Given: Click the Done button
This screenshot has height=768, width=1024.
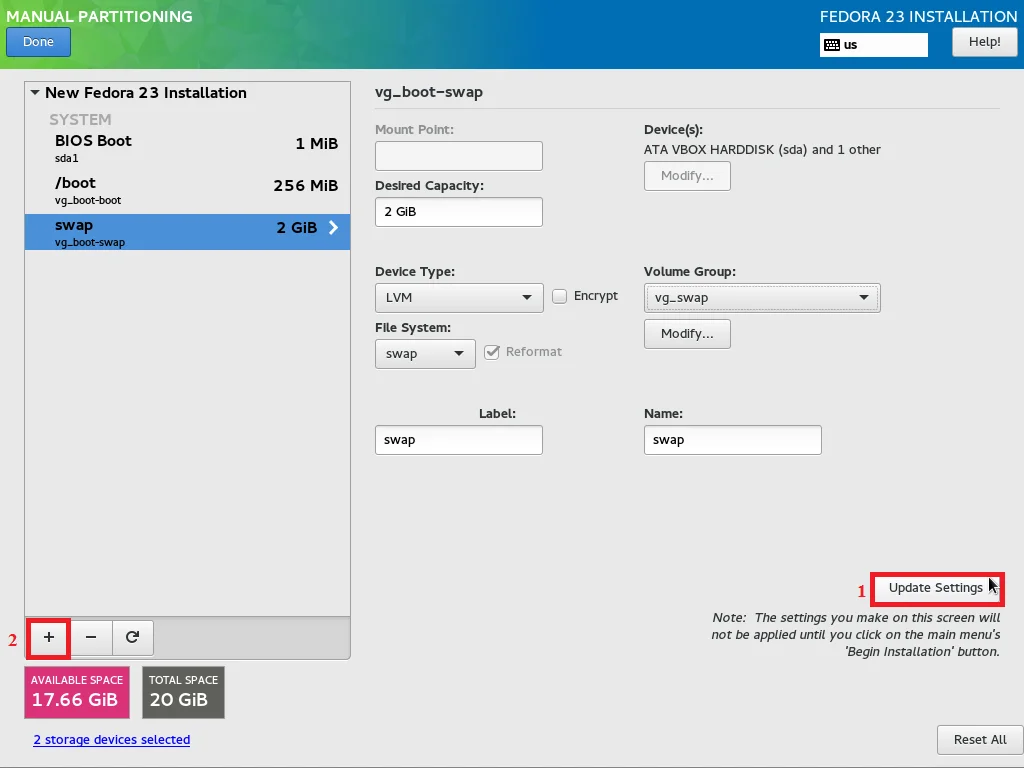Looking at the screenshot, I should point(39,42).
